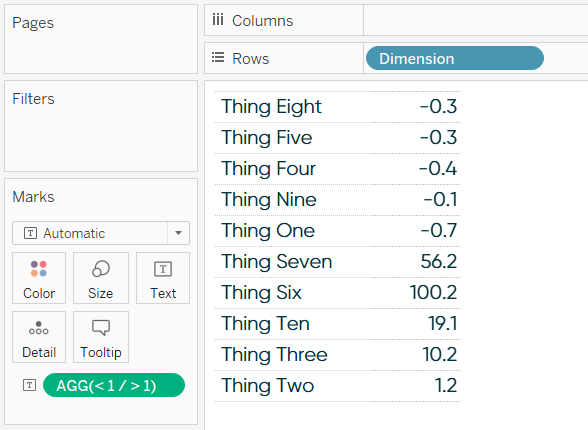The image size is (588, 430).
Task: Open the Detail marks card
Action: (39, 337)
